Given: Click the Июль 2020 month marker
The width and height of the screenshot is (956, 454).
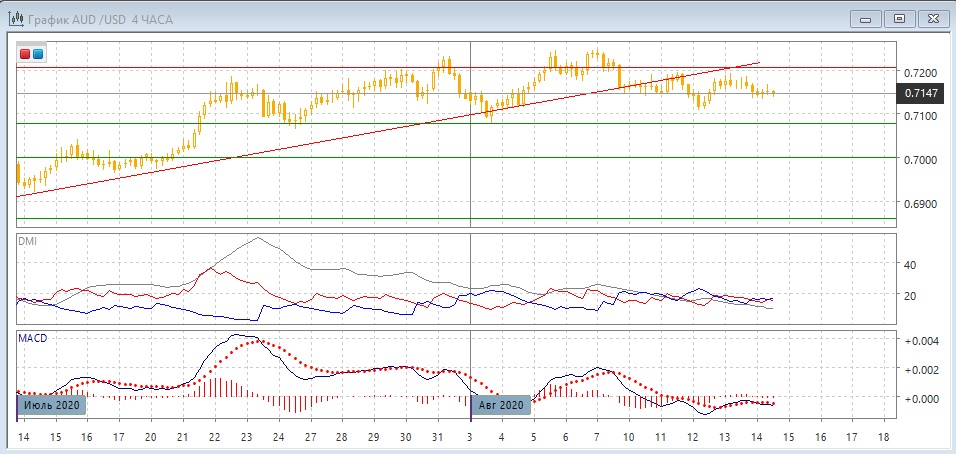Looking at the screenshot, I should (52, 405).
